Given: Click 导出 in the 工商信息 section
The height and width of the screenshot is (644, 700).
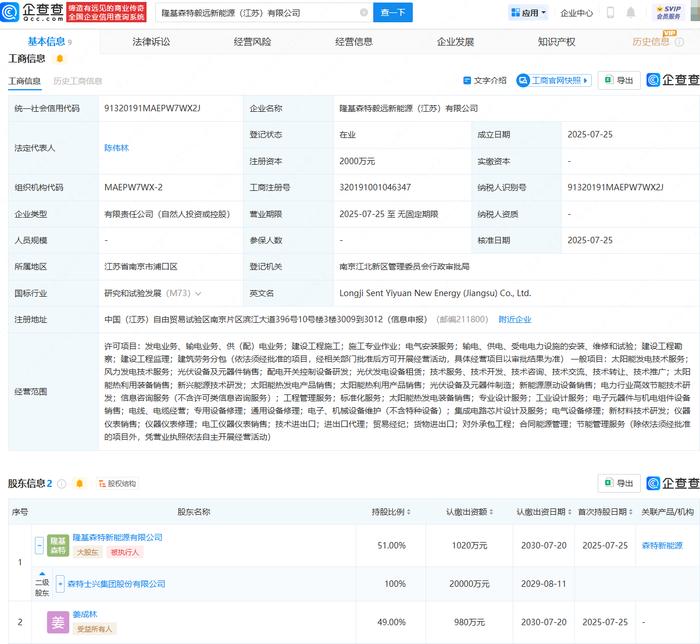Looking at the screenshot, I should coord(619,80).
